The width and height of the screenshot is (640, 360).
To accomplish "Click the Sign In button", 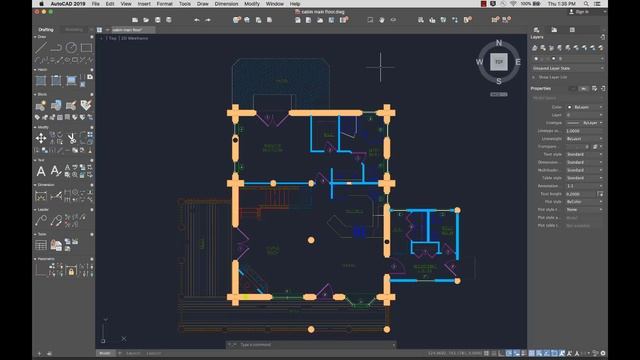I will click(579, 12).
